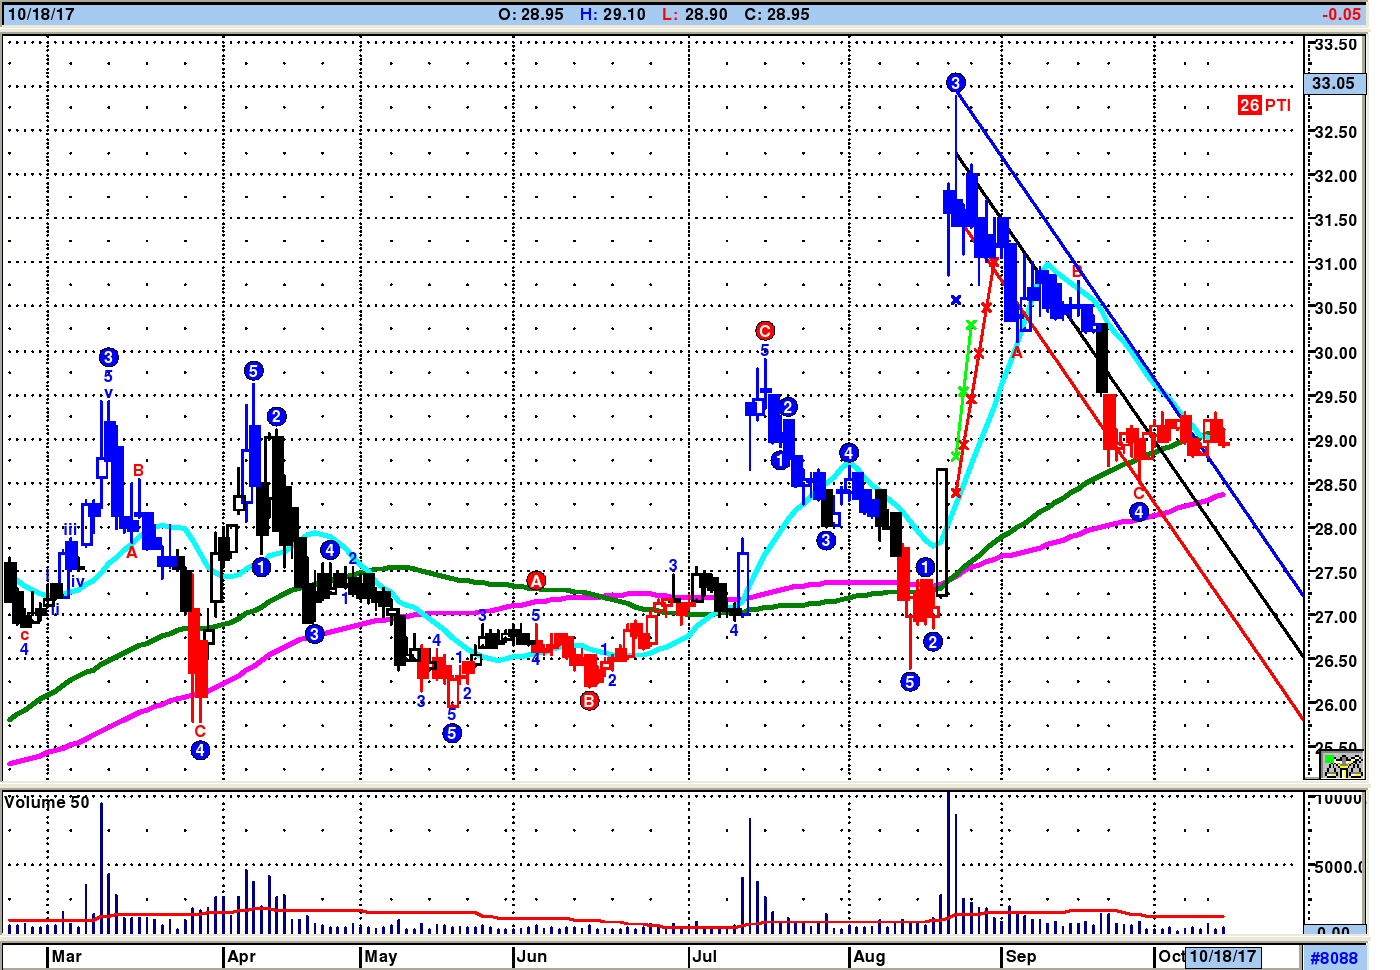Click the #8088 bar count label
The height and width of the screenshot is (970, 1400).
[1334, 958]
